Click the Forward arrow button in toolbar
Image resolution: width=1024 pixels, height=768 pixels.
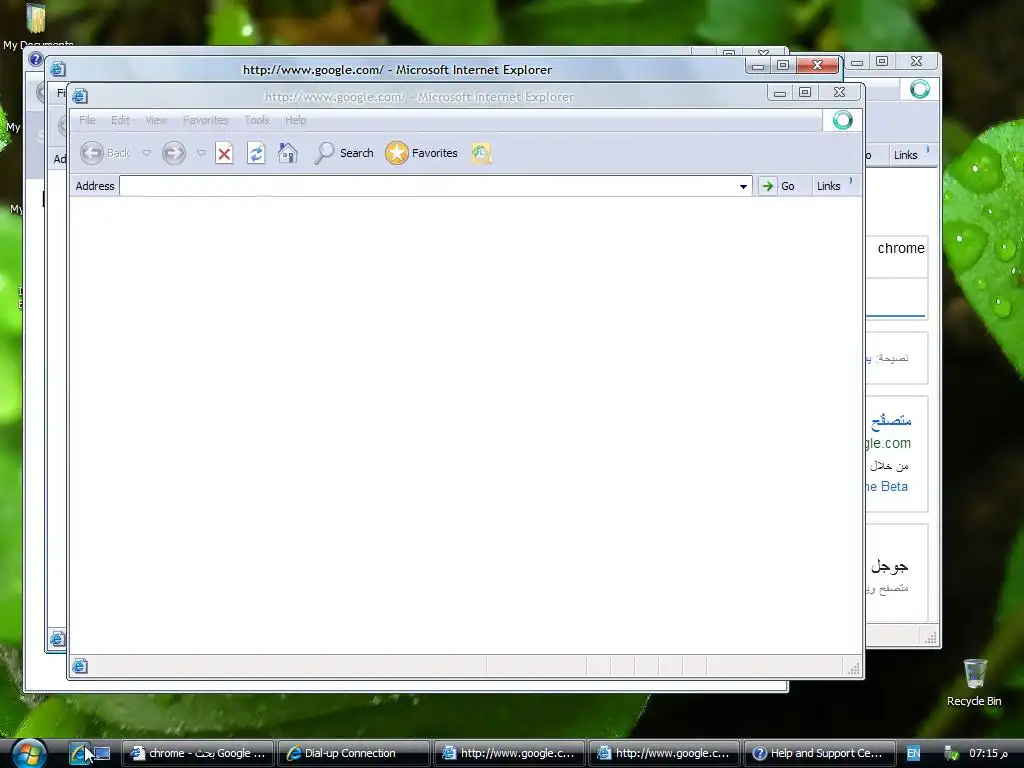pos(174,153)
